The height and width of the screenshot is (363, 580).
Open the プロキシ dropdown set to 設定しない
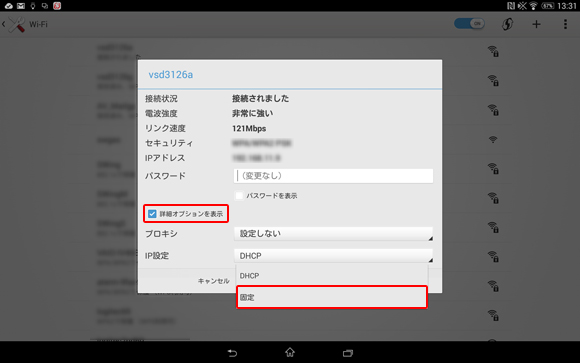[x=333, y=234]
